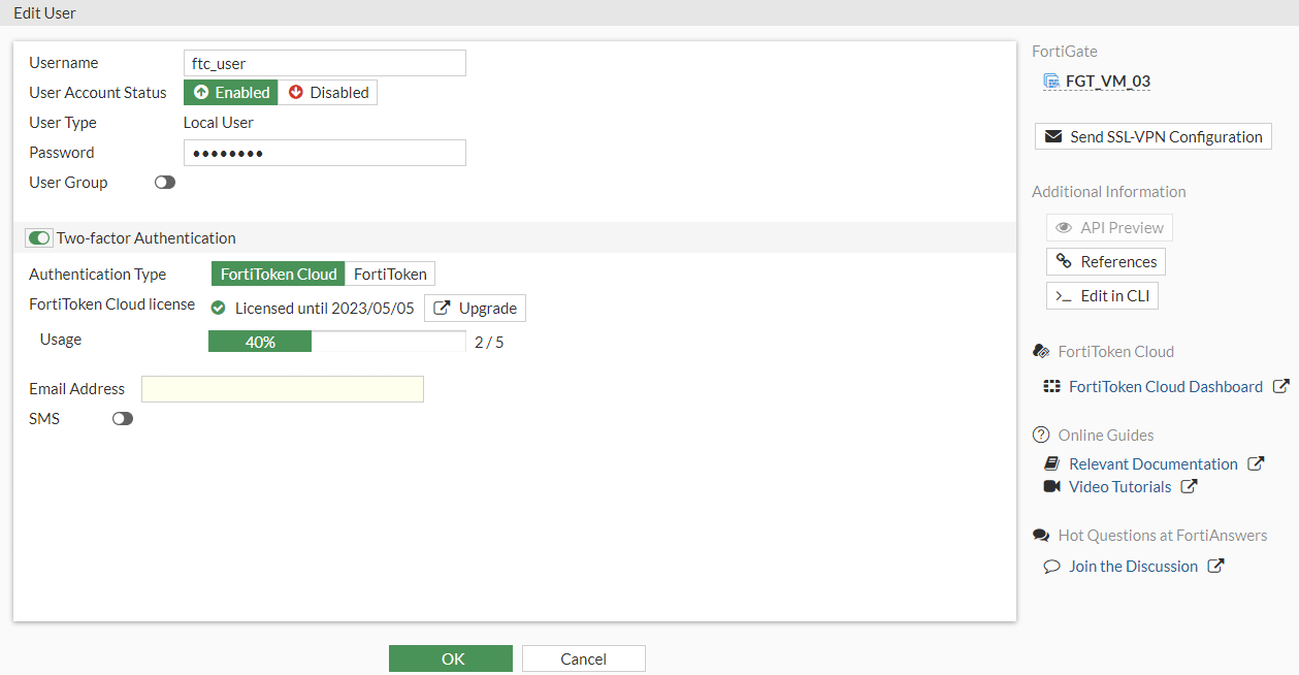Turn on the User Group toggle

click(164, 182)
